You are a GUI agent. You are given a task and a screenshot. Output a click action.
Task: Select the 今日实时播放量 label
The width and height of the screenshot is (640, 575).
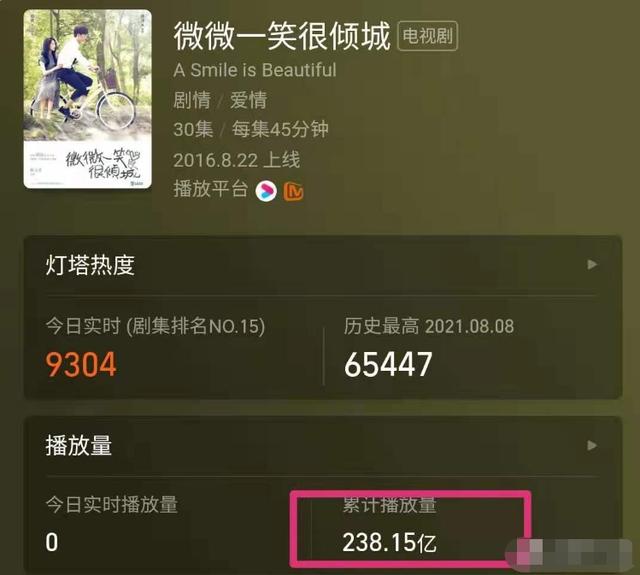pyautogui.click(x=112, y=505)
